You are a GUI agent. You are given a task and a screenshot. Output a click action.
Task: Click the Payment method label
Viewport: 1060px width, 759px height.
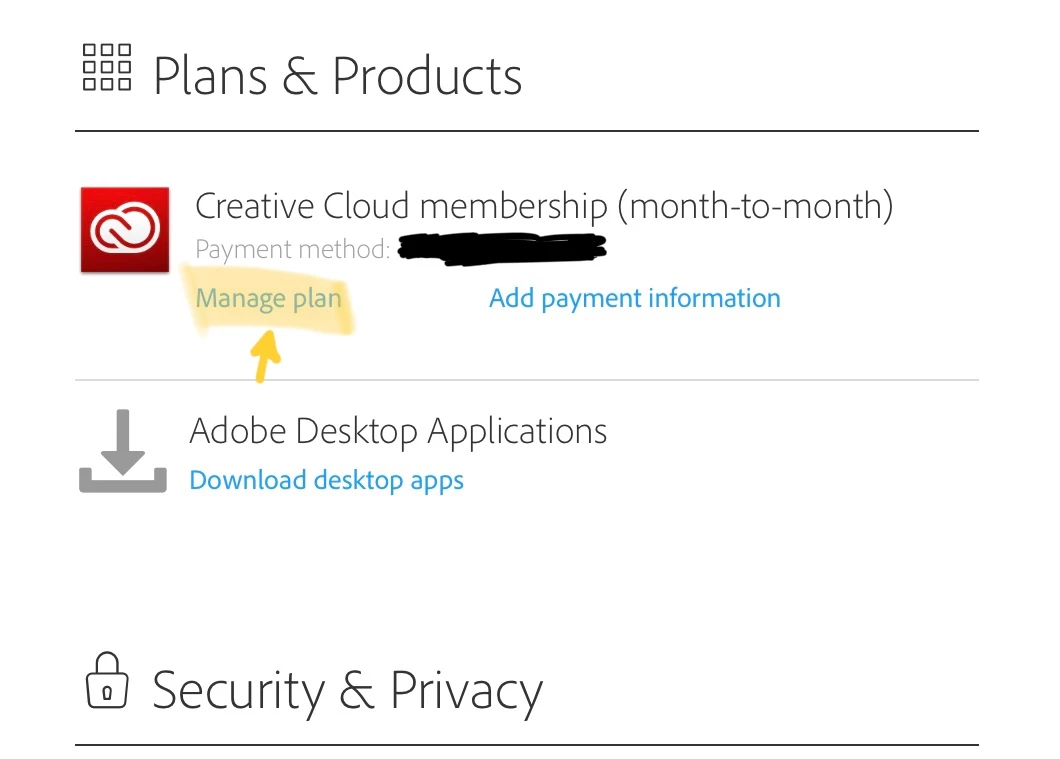[x=293, y=249]
